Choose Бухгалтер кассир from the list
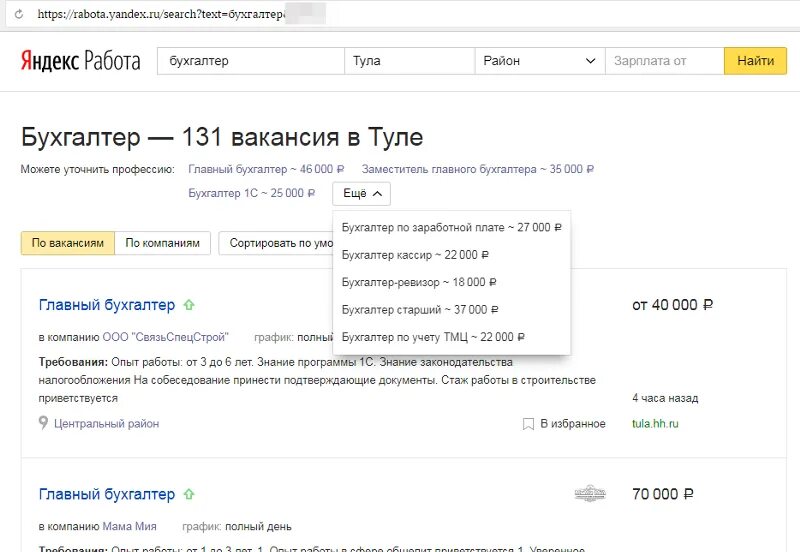This screenshot has height=552, width=800. (x=452, y=255)
